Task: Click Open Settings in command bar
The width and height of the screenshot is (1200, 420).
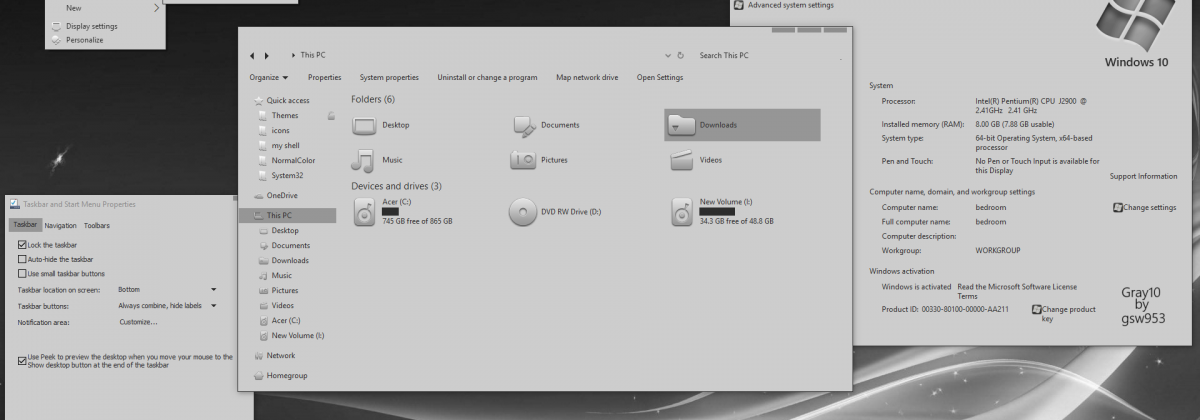Action: pyautogui.click(x=660, y=77)
